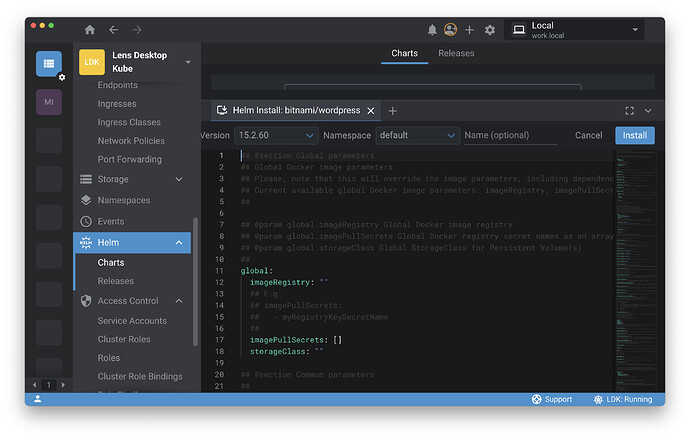This screenshot has width=690, height=438.
Task: Close the Helm Install bitnami/wordpress tab
Action: (x=371, y=111)
